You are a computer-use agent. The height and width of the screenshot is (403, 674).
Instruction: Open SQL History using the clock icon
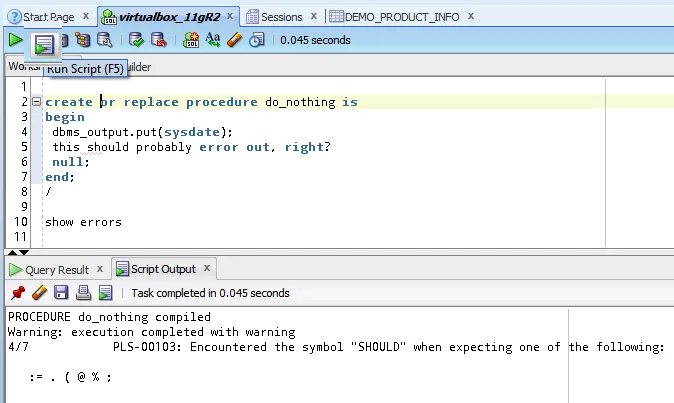tap(257, 40)
